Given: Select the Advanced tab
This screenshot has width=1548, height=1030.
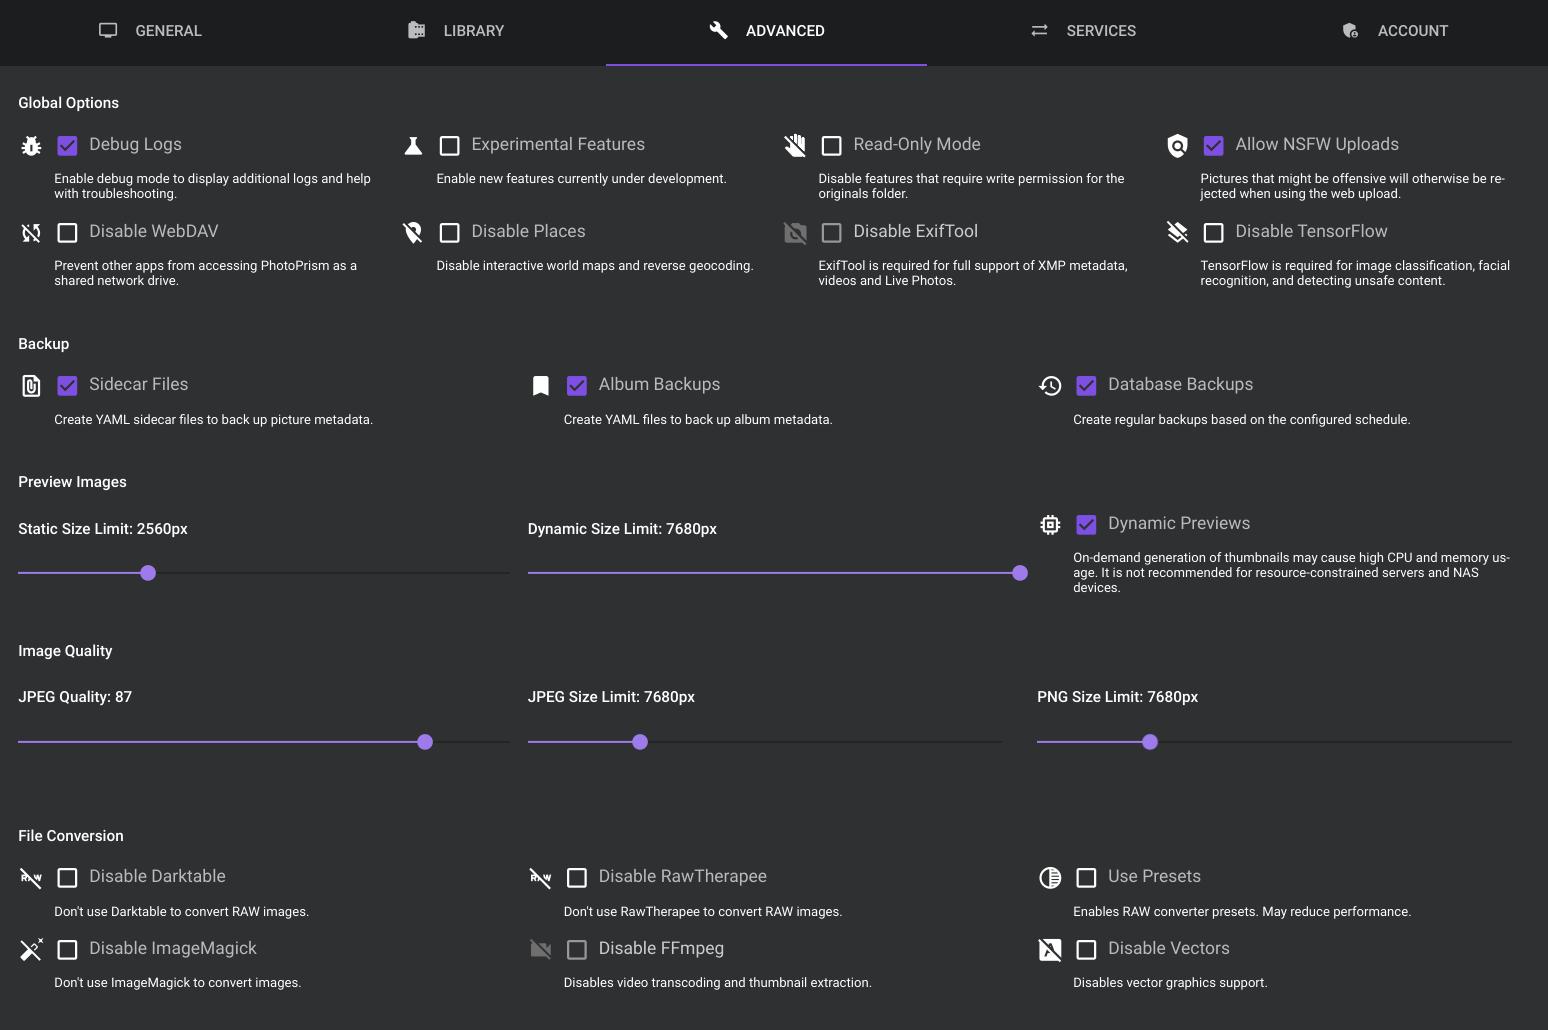Looking at the screenshot, I should point(766,31).
